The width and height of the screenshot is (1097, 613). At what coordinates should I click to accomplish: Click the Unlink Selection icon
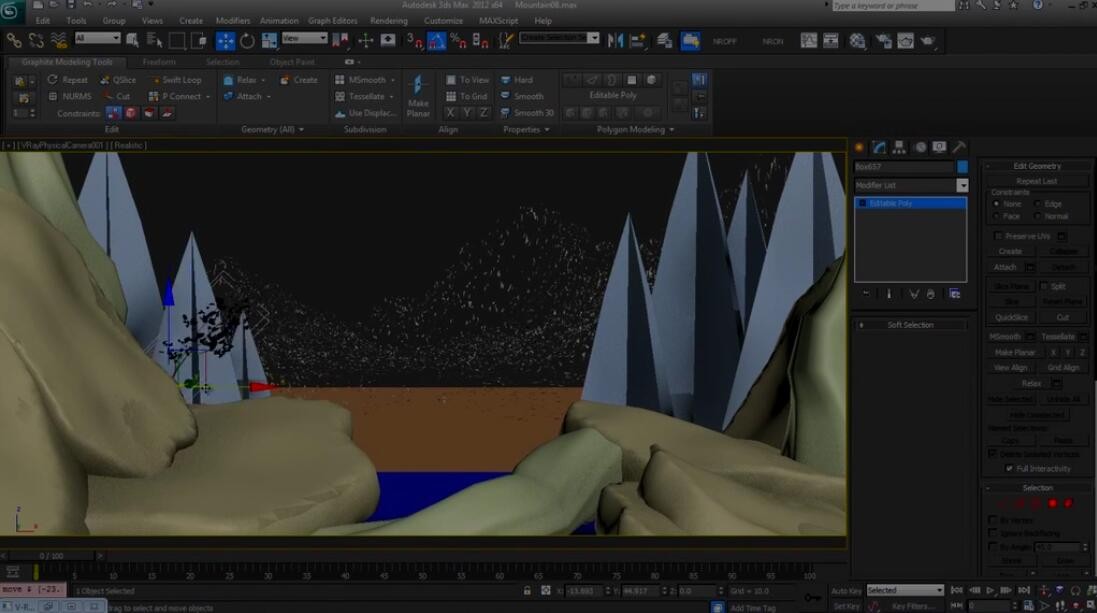[36, 41]
